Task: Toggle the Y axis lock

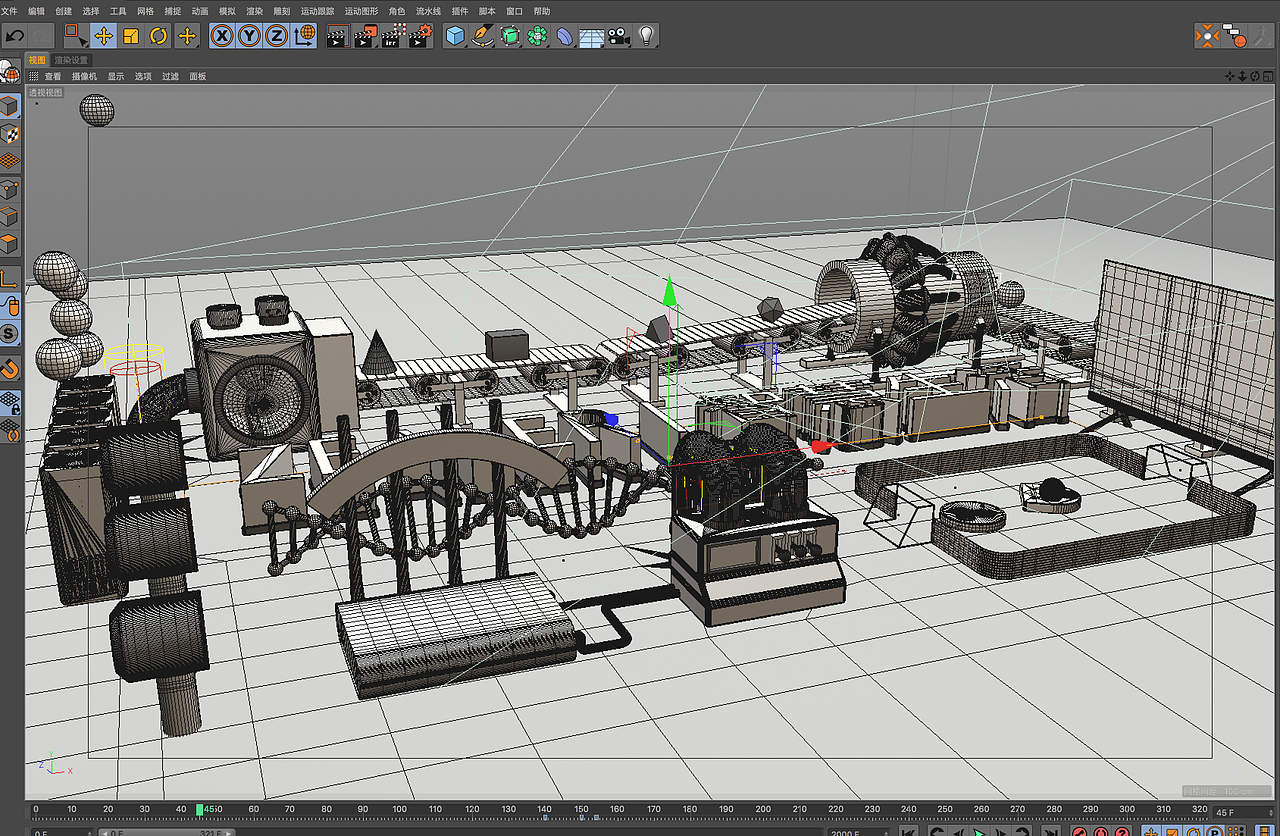Action: 248,36
